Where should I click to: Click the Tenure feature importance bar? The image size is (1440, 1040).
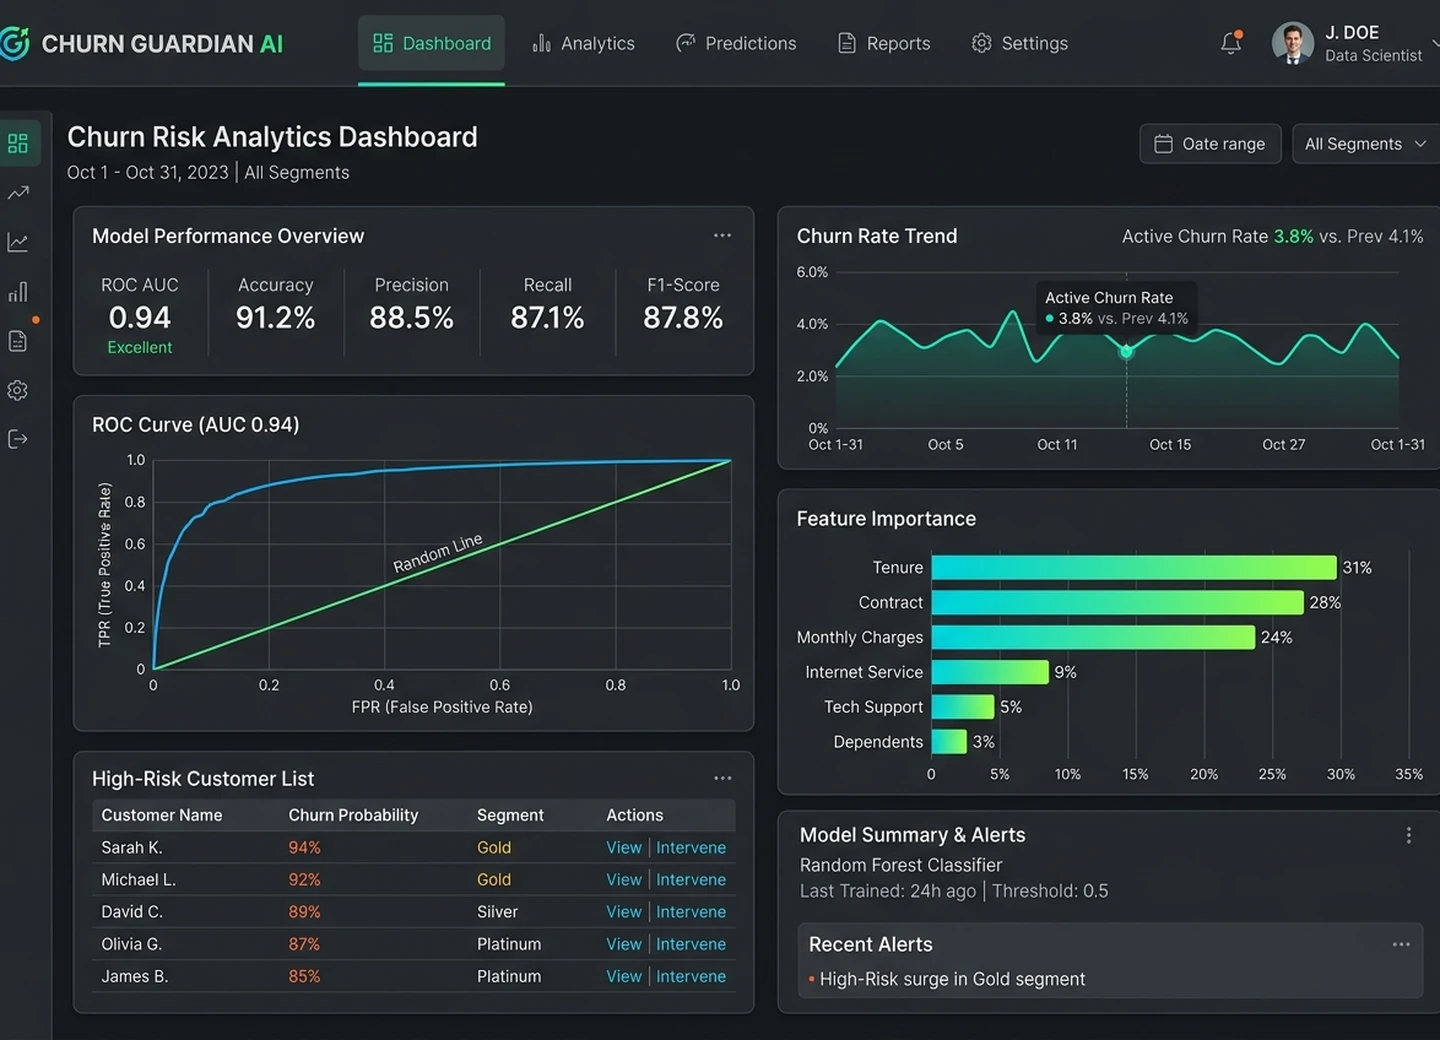1134,567
